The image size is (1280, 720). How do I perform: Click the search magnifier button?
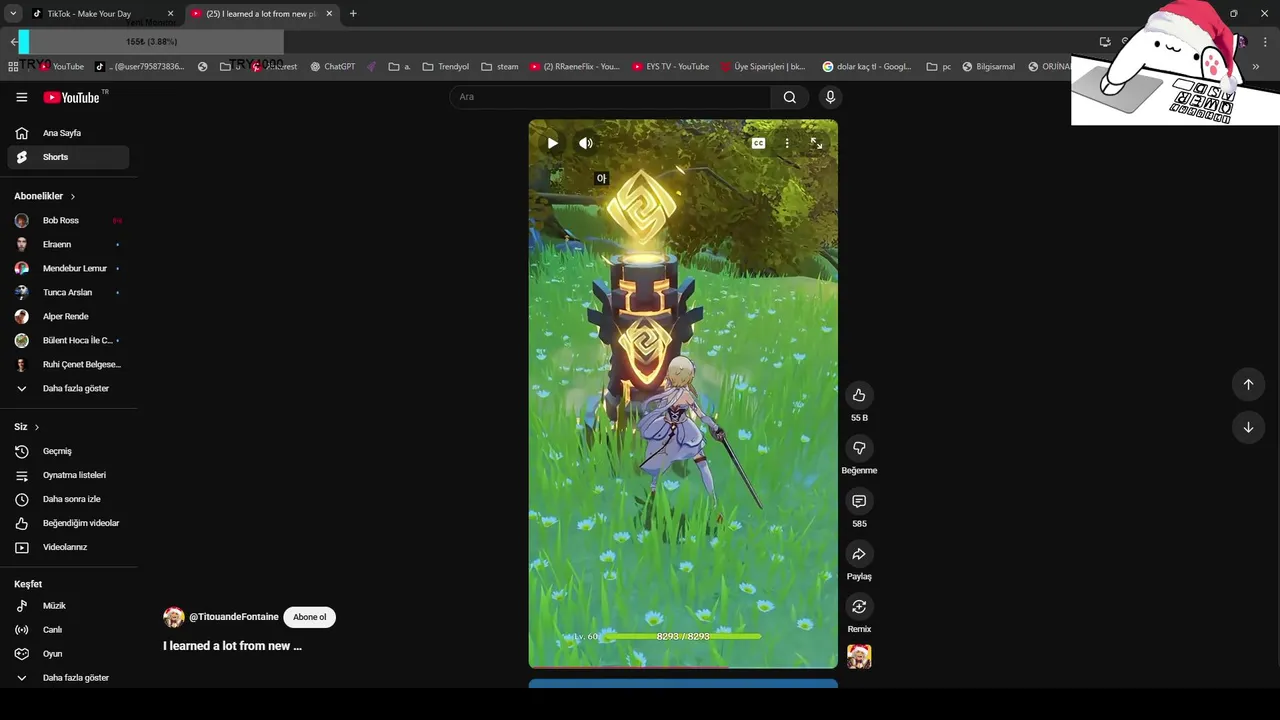click(790, 97)
